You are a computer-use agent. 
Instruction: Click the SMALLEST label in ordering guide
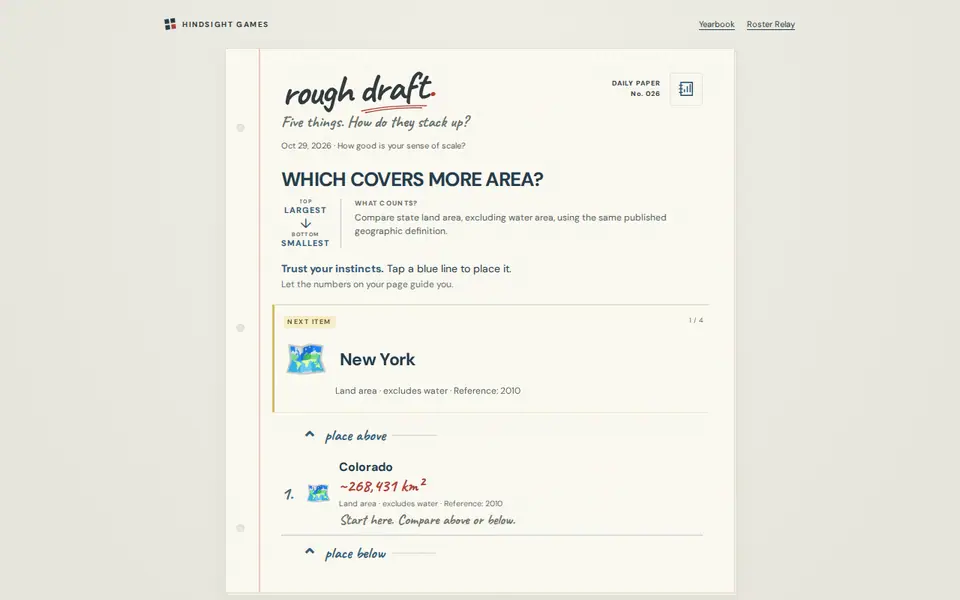click(x=305, y=243)
